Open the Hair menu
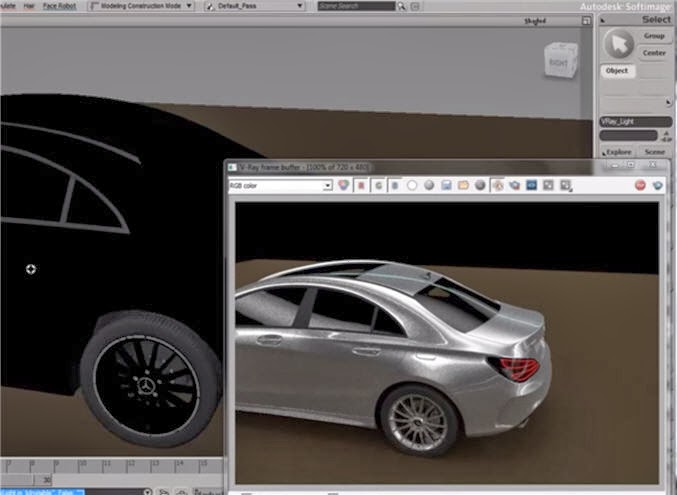 click(29, 6)
